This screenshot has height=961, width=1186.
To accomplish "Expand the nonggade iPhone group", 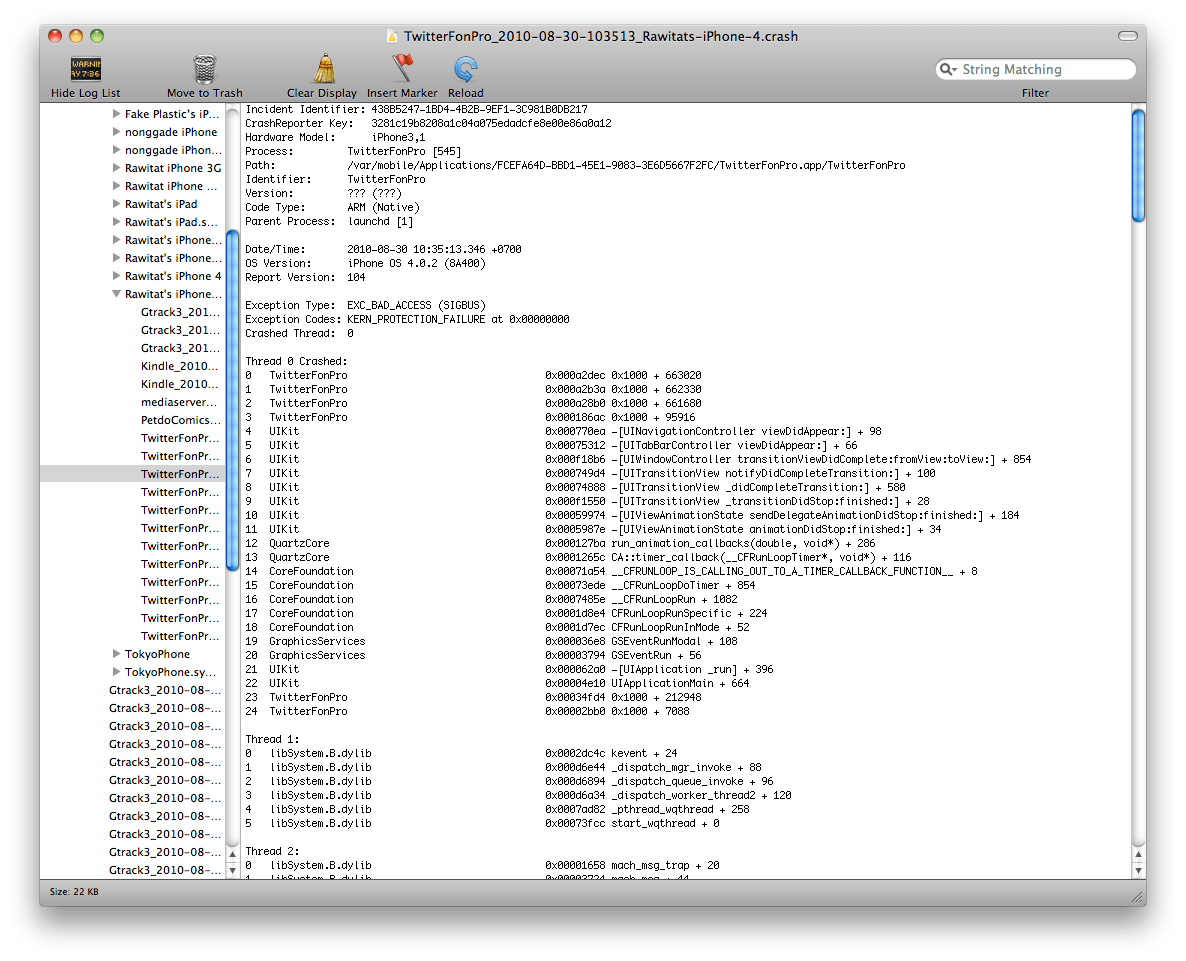I will pos(116,132).
